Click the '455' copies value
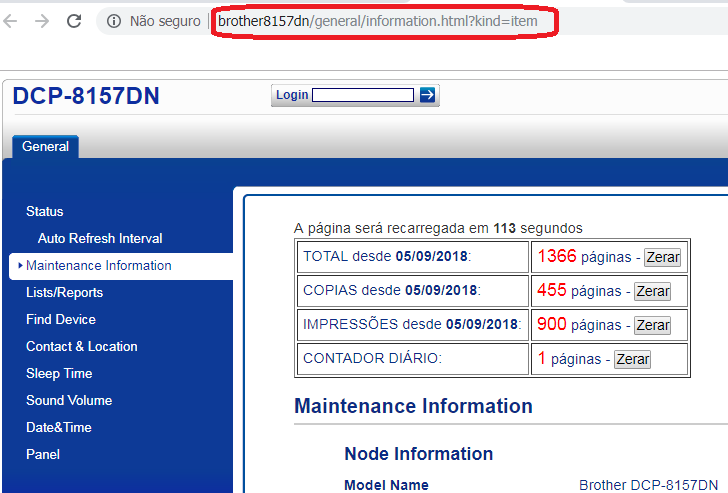The height and width of the screenshot is (493, 728). [x=552, y=290]
